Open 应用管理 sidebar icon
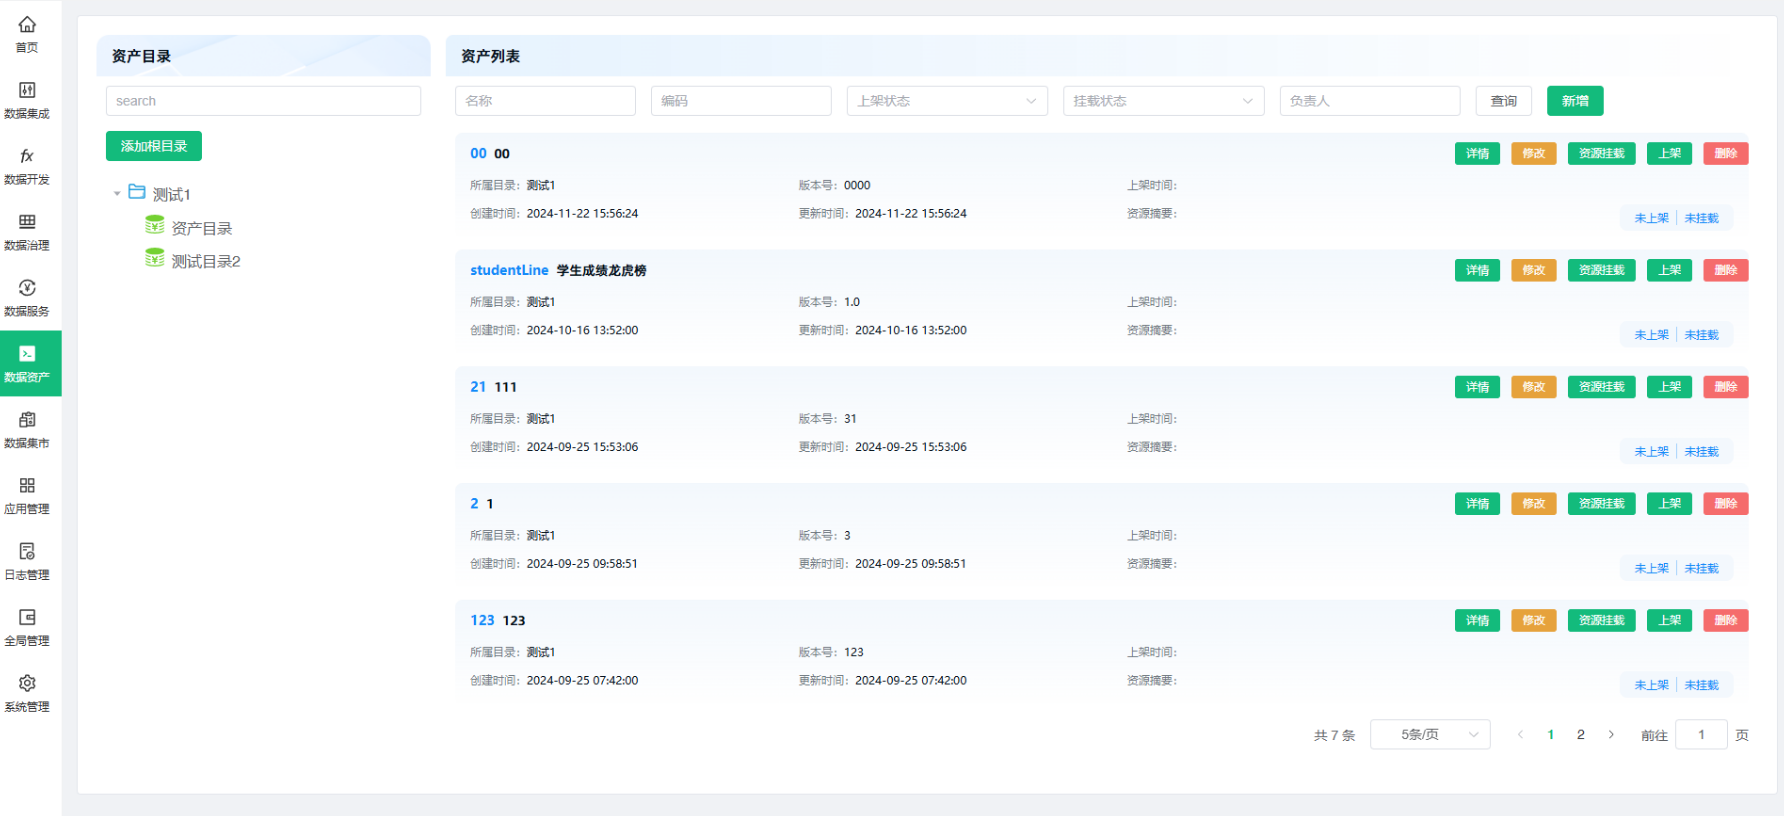This screenshot has height=816, width=1784. coord(27,486)
